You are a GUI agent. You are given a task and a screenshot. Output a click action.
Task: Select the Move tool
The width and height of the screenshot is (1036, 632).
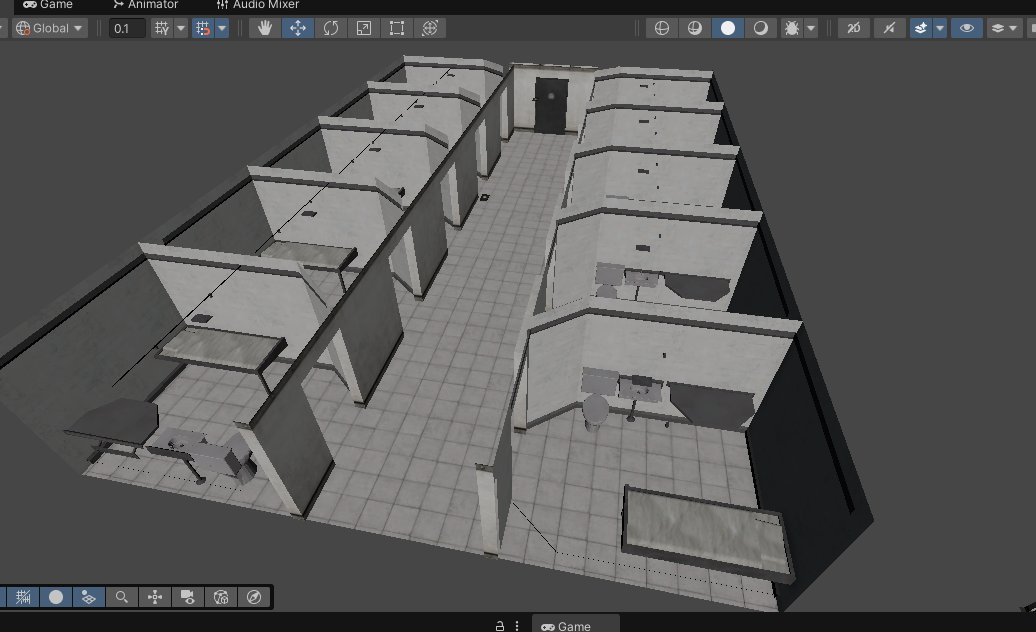click(300, 27)
